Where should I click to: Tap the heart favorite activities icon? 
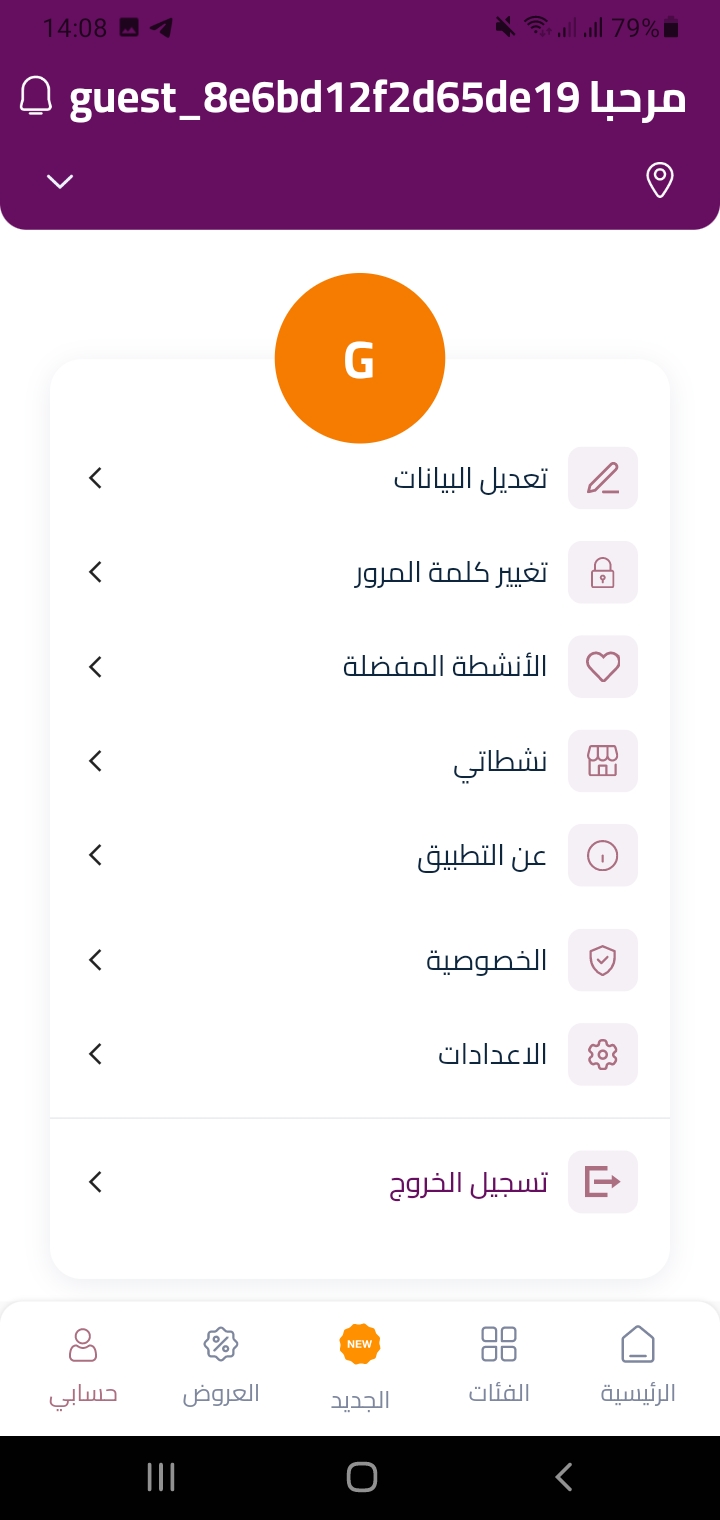coord(602,666)
